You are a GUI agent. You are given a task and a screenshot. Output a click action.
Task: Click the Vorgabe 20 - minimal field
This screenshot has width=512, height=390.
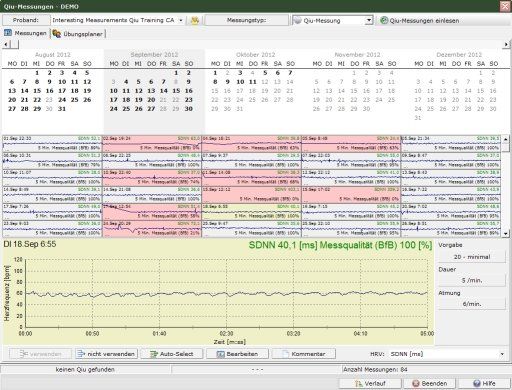(x=472, y=257)
